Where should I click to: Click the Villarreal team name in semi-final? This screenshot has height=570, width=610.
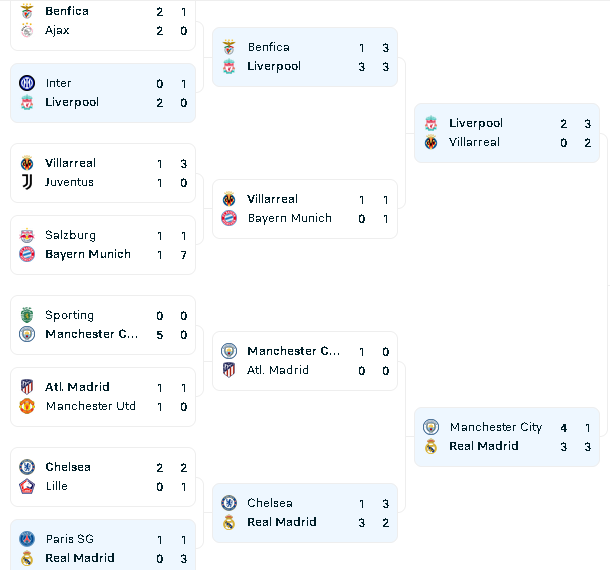click(474, 142)
